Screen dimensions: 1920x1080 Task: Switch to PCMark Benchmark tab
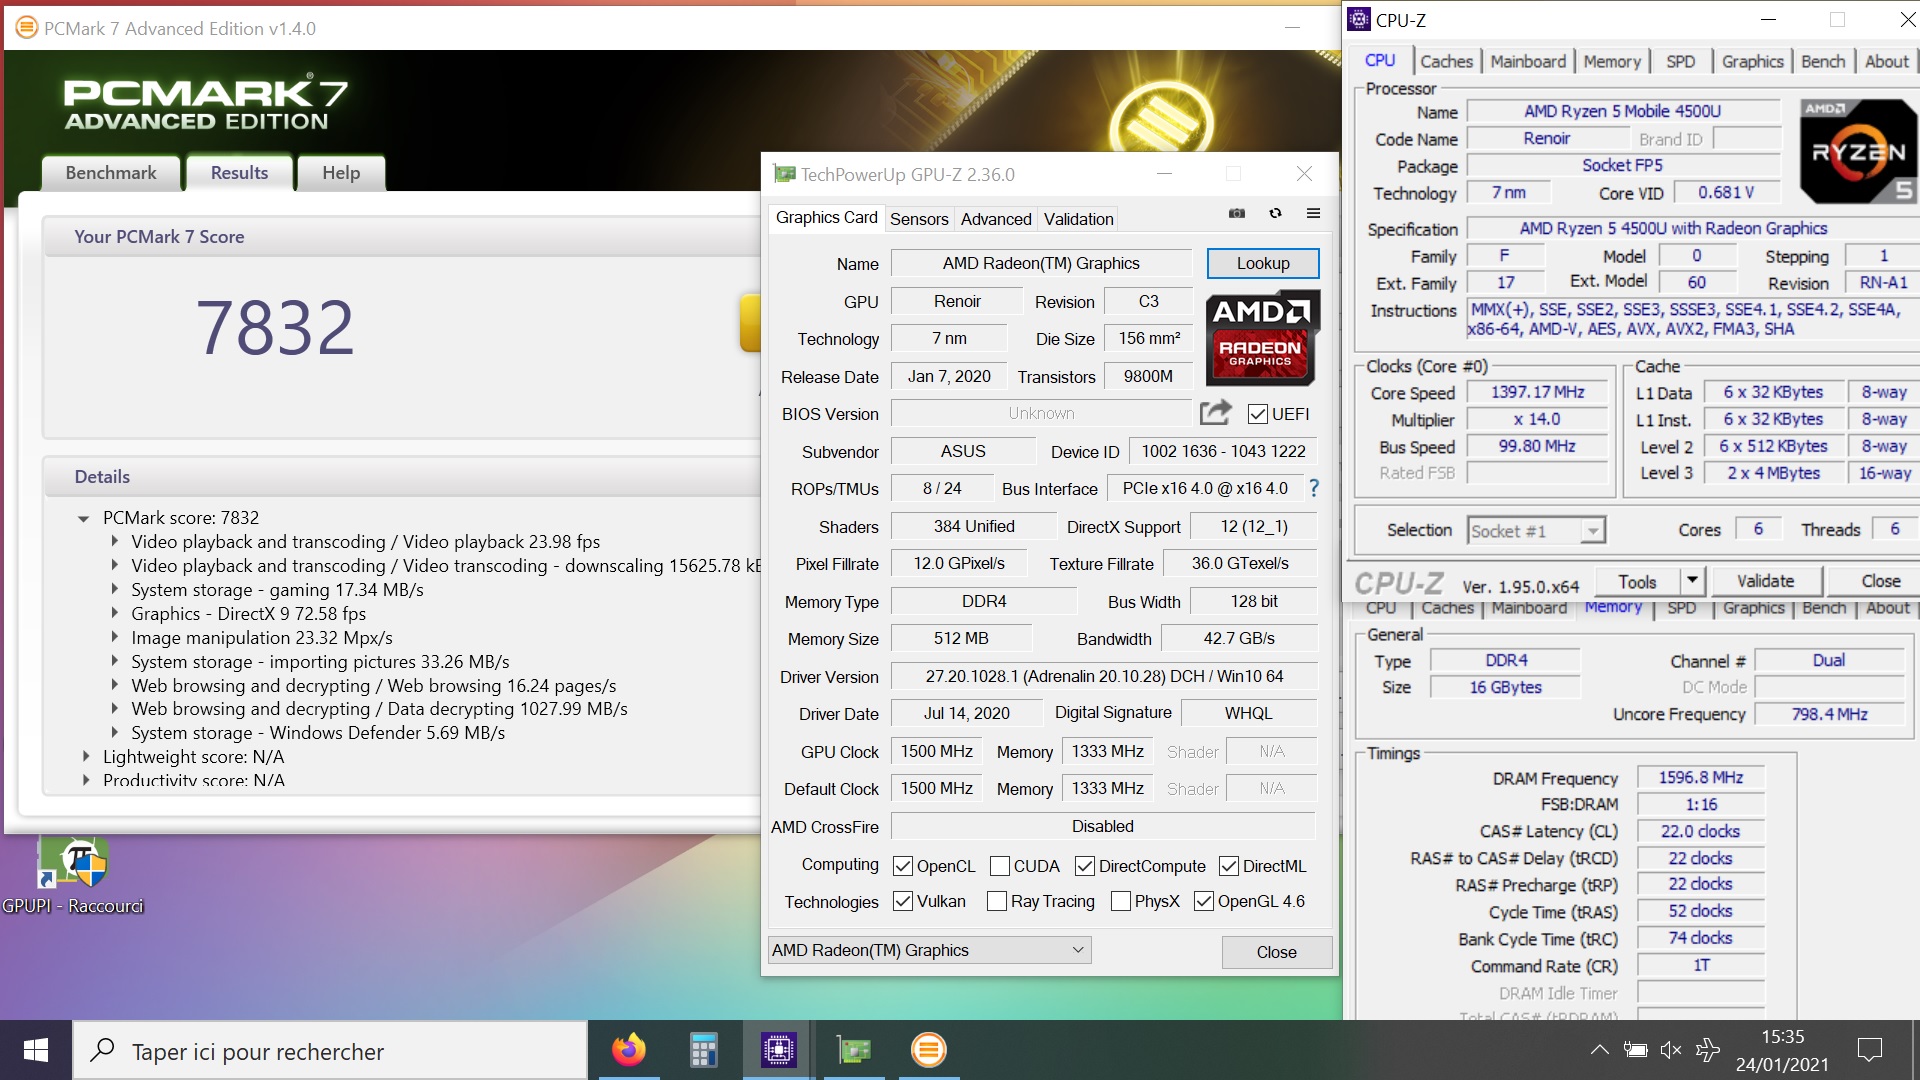pos(111,173)
